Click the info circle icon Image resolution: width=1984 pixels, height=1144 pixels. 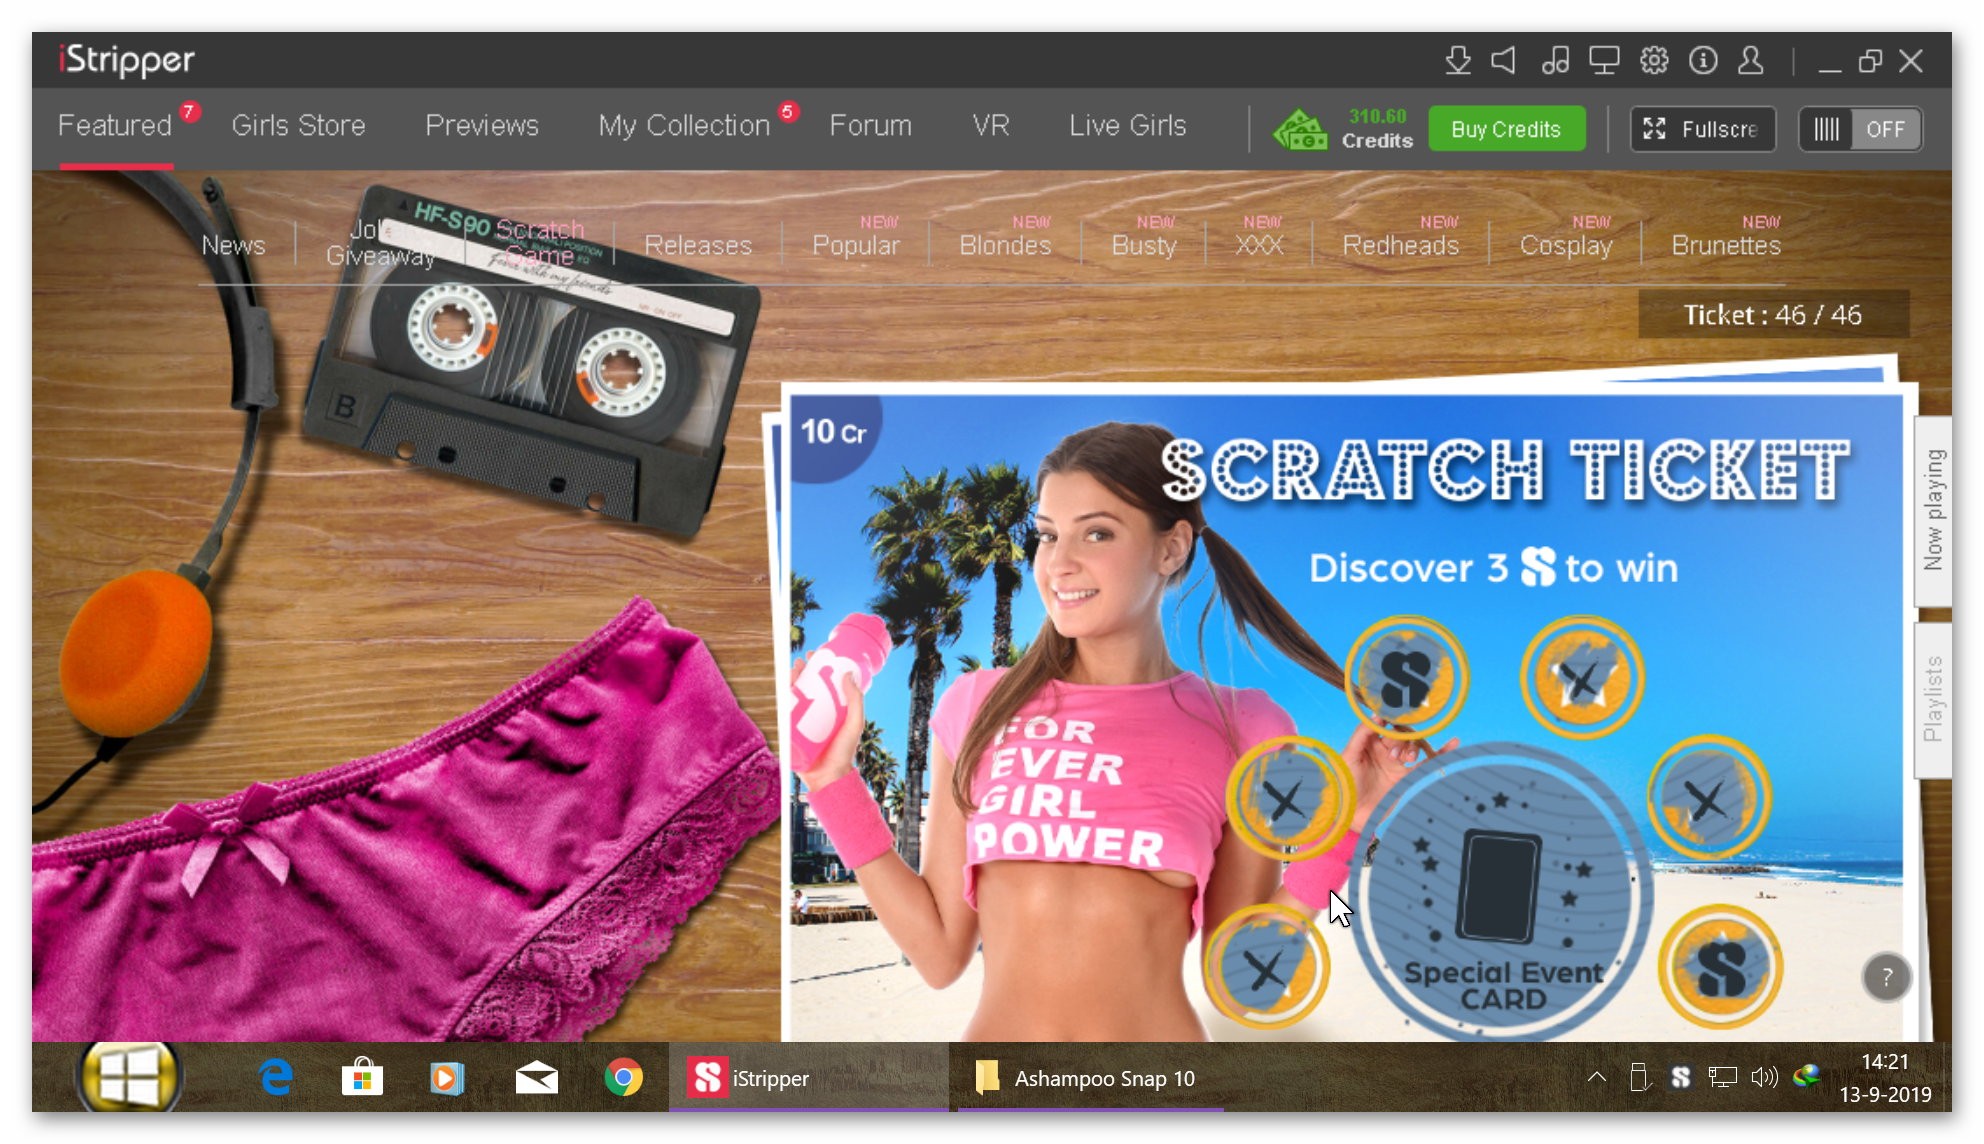[1703, 61]
